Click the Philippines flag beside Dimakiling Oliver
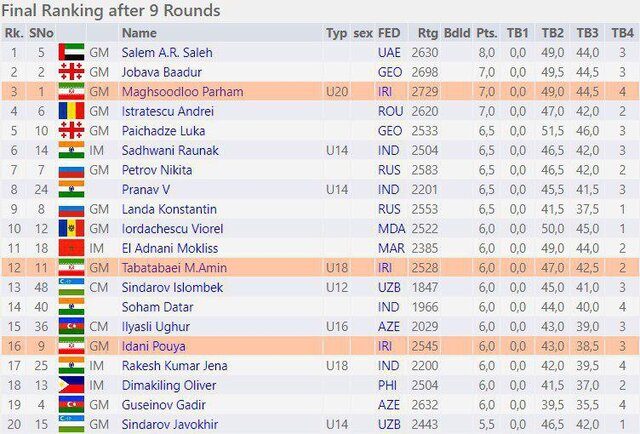Image resolution: width=640 pixels, height=434 pixels. pyautogui.click(x=71, y=385)
